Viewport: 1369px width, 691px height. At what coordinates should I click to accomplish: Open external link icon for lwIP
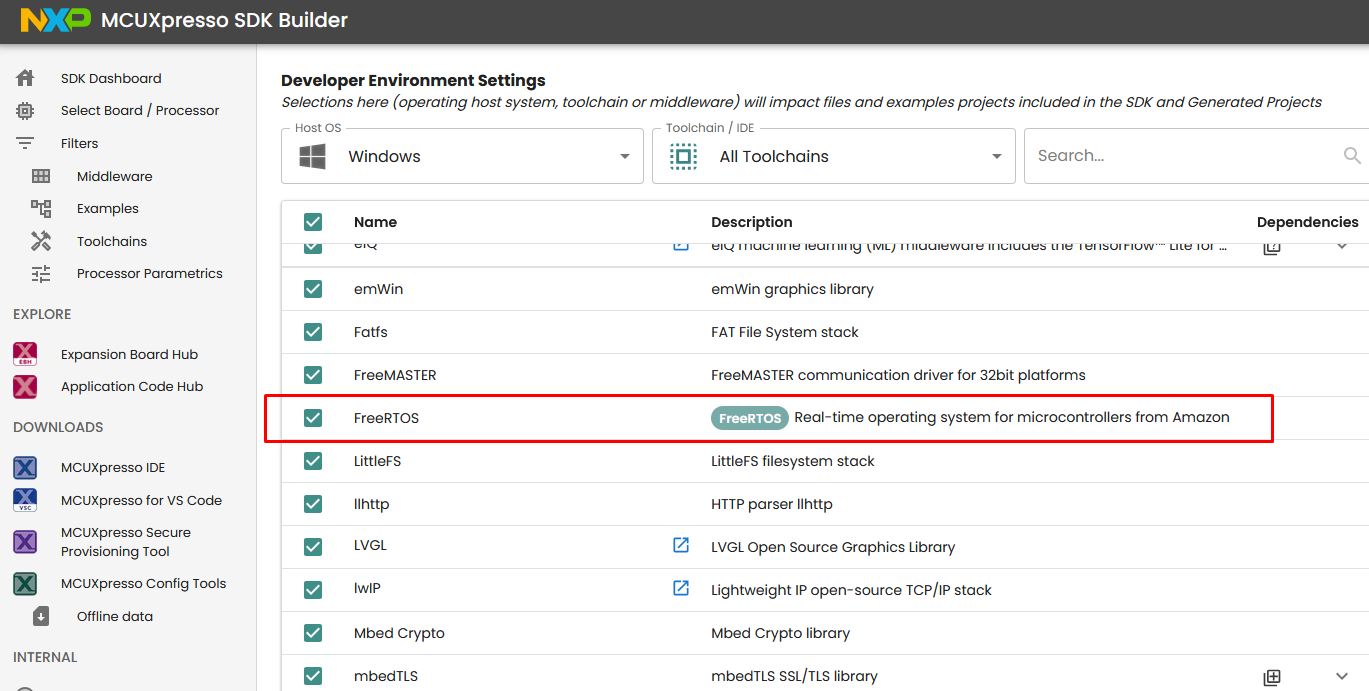[681, 588]
